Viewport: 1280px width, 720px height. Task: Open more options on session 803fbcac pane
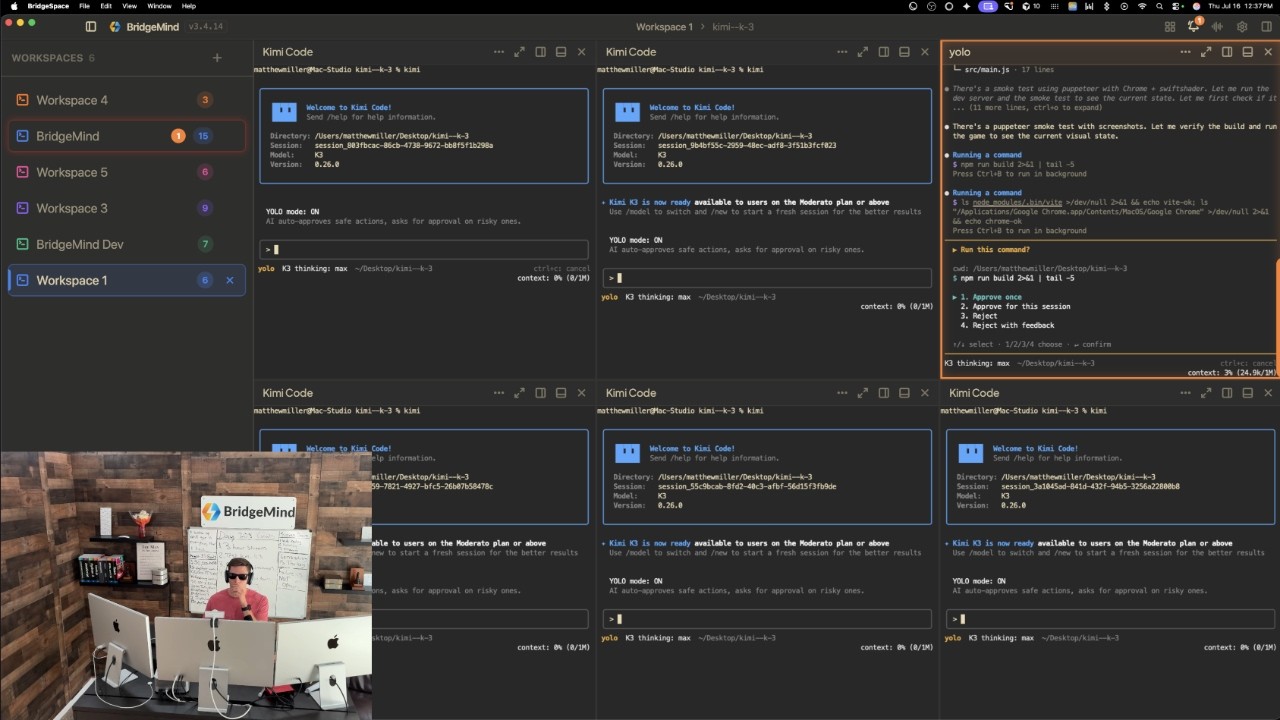tap(499, 52)
